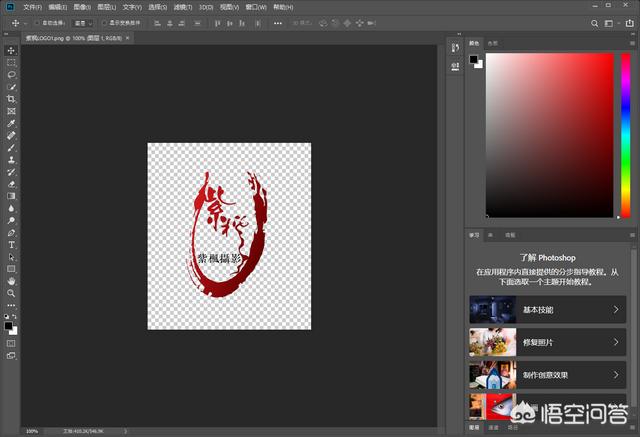640x437 pixels.
Task: Select the Rectangular Marquee tool
Action: (x=11, y=62)
